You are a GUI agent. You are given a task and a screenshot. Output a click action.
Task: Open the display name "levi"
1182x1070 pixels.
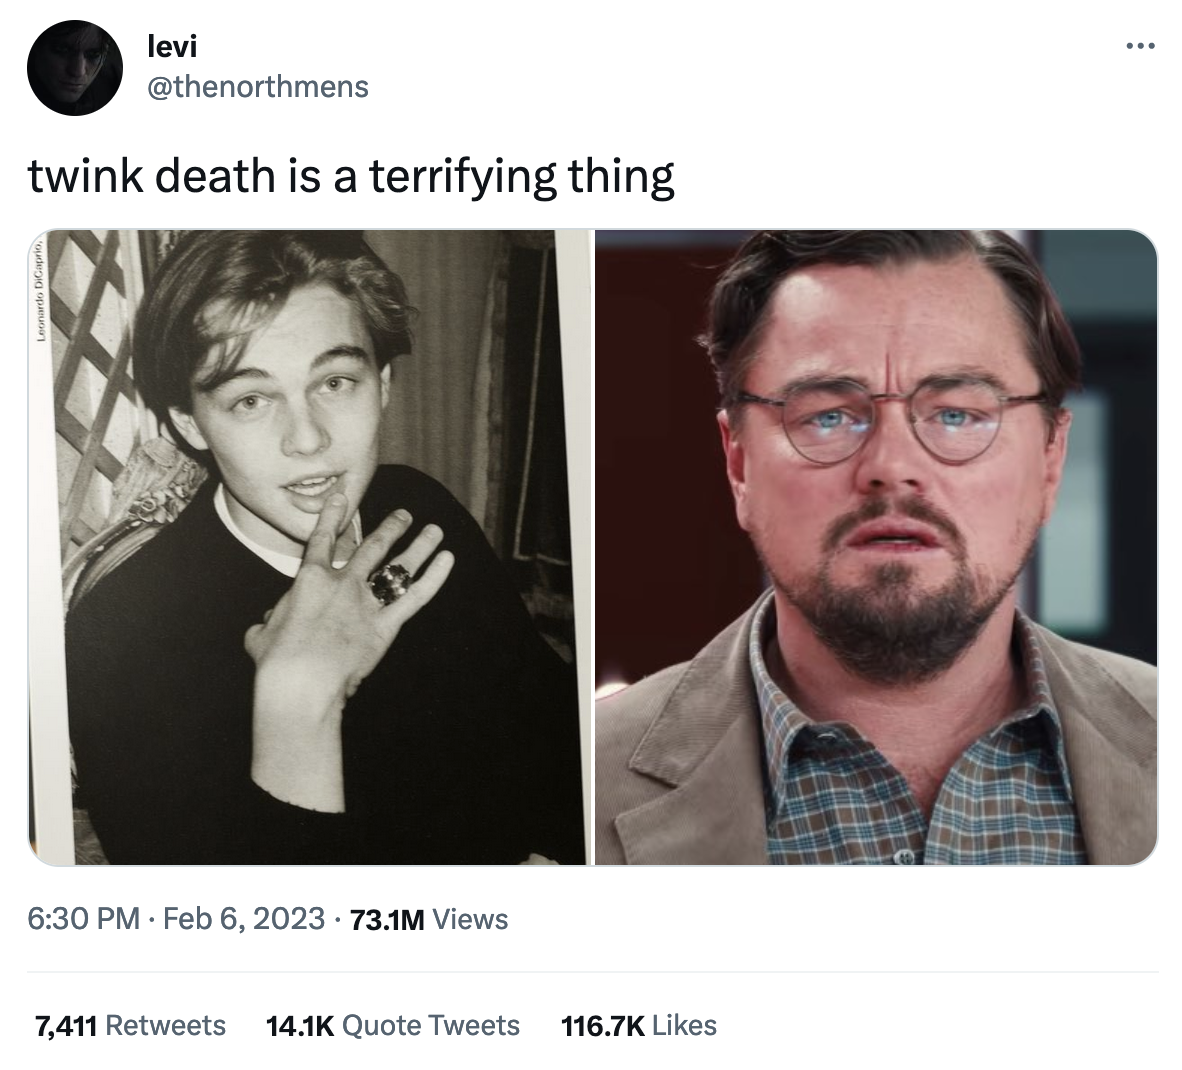pos(171,46)
